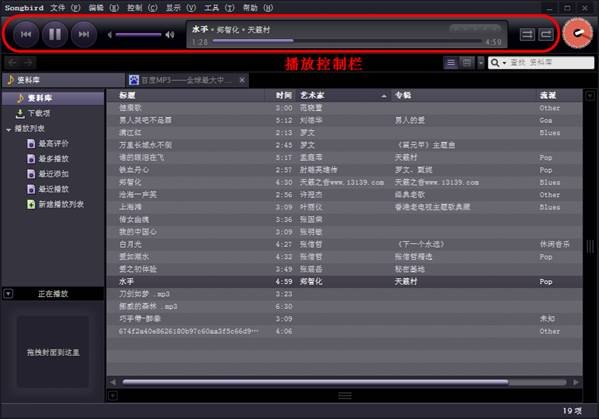Click the album cover drop area
599x419 pixels.
tap(53, 352)
